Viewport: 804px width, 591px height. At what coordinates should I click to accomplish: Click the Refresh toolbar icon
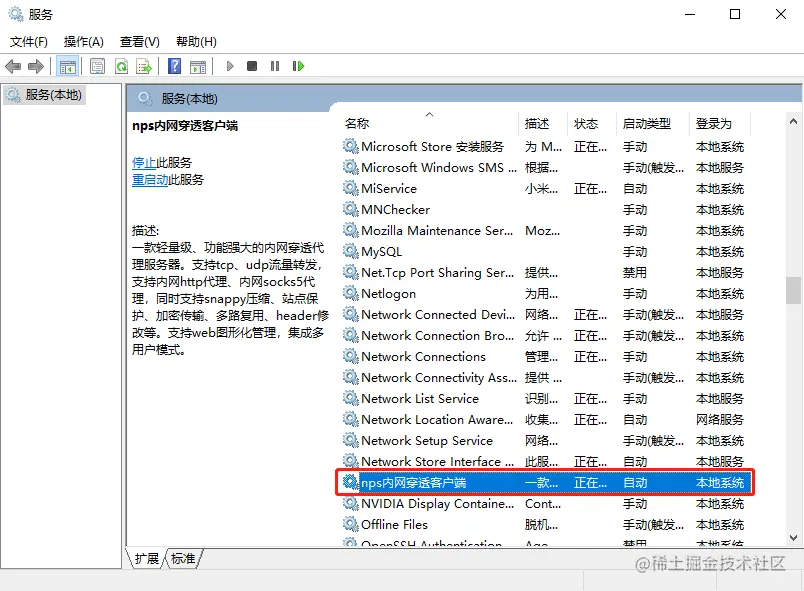click(x=122, y=66)
